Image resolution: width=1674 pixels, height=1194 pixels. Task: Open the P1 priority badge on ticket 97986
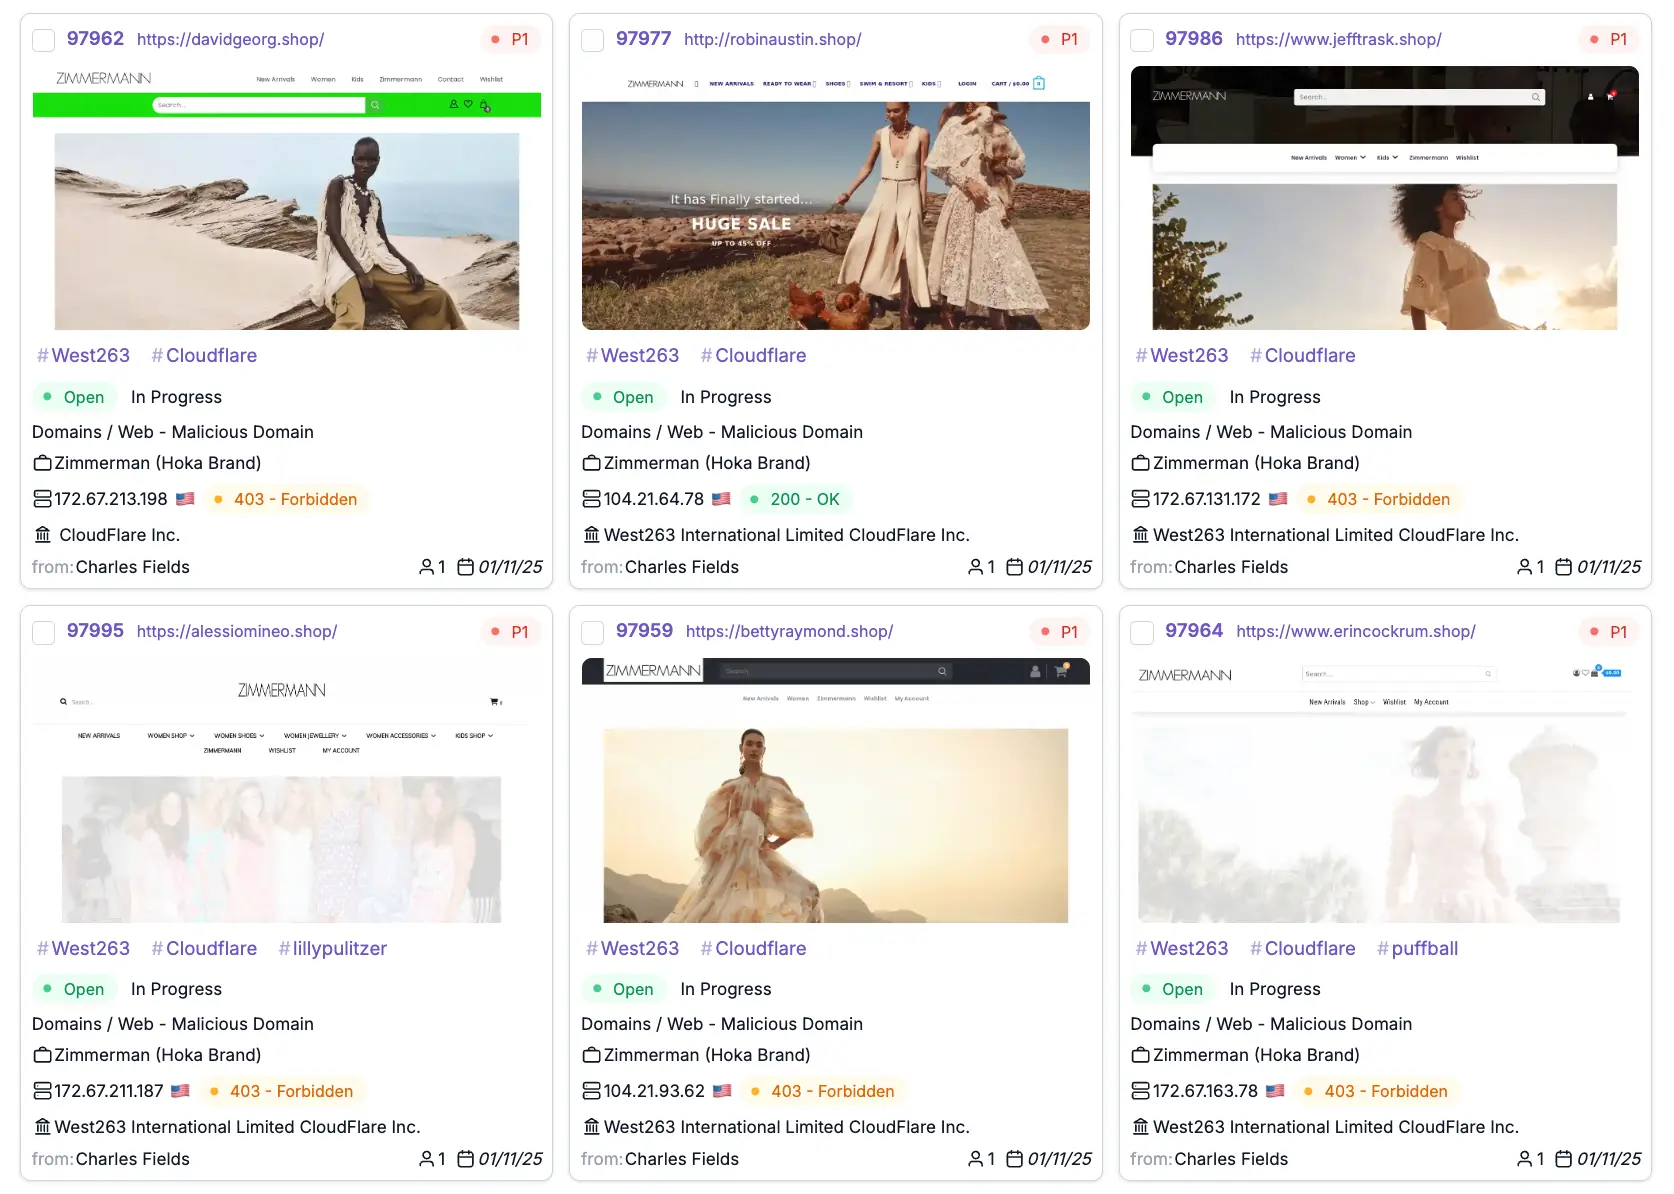tap(1608, 39)
